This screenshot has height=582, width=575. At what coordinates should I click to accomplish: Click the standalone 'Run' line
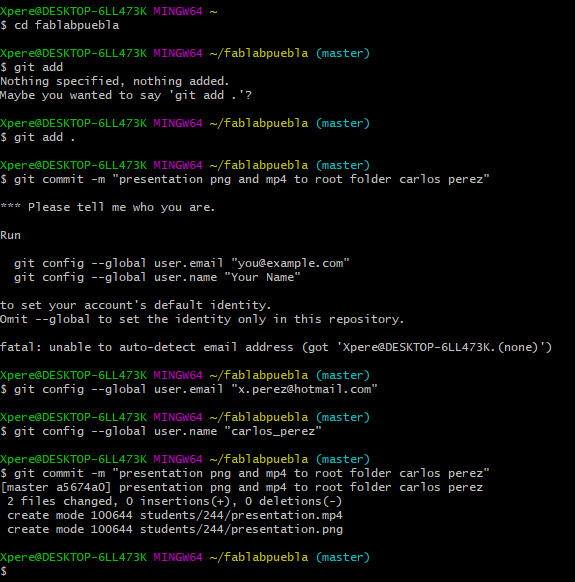[10, 235]
